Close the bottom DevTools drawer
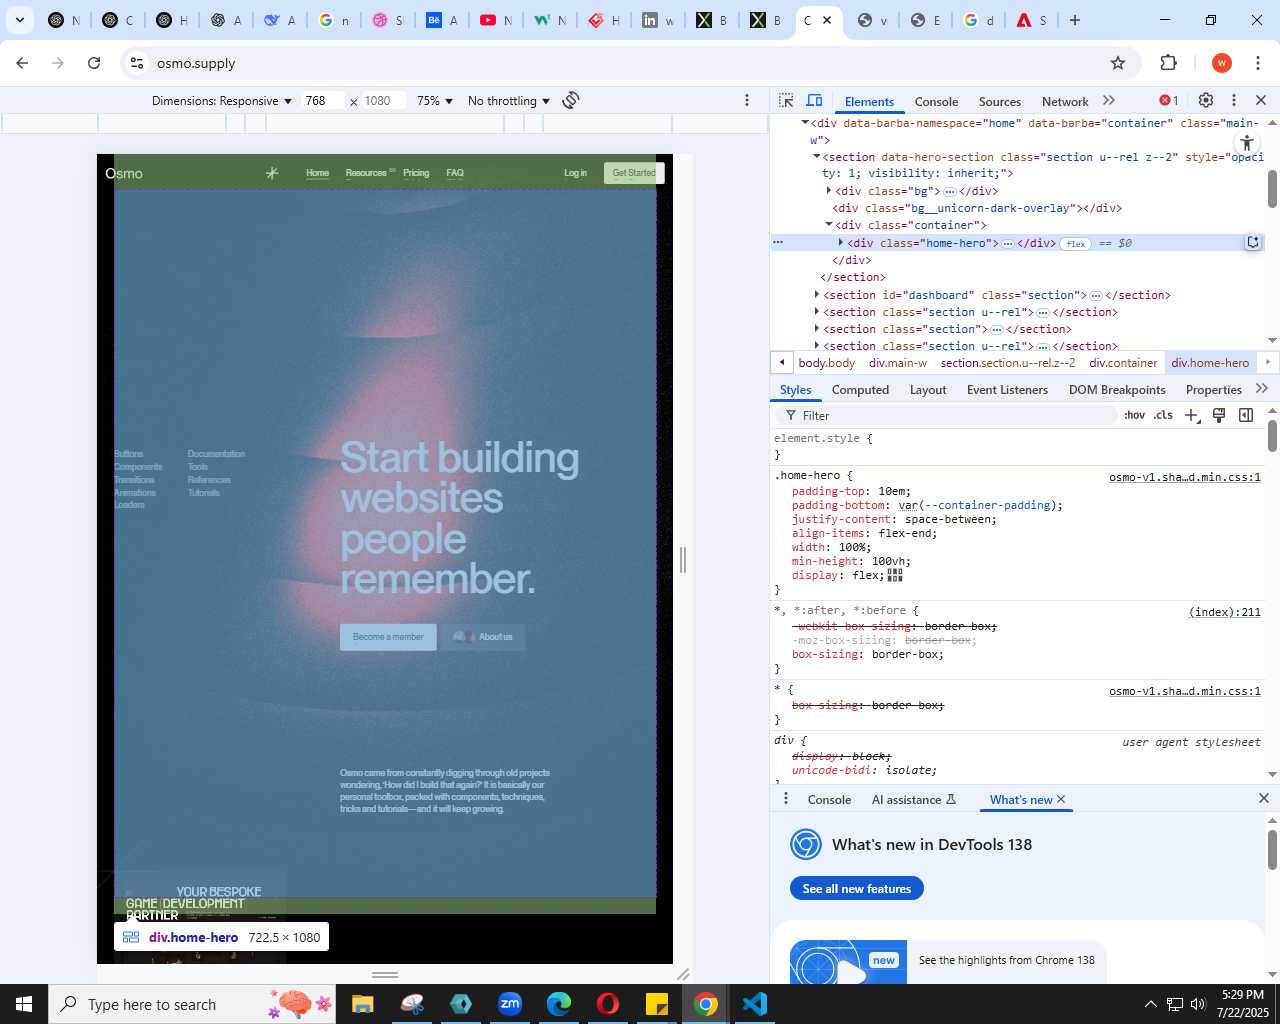The width and height of the screenshot is (1280, 1024). click(x=1264, y=798)
